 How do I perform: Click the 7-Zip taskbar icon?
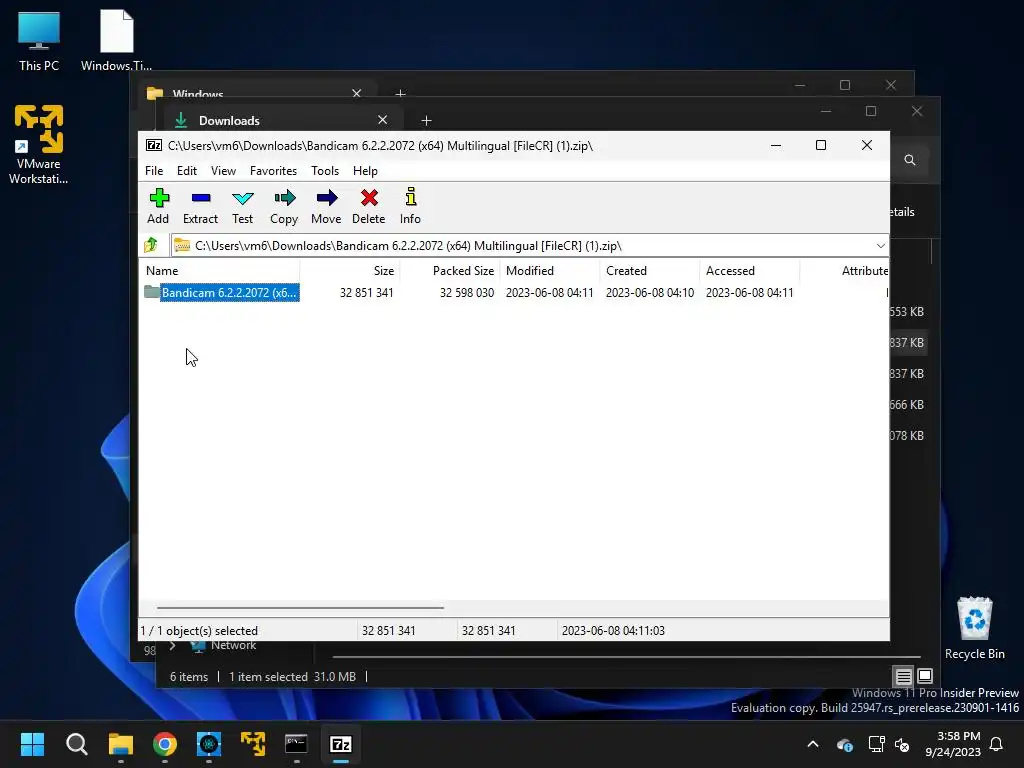coord(341,744)
